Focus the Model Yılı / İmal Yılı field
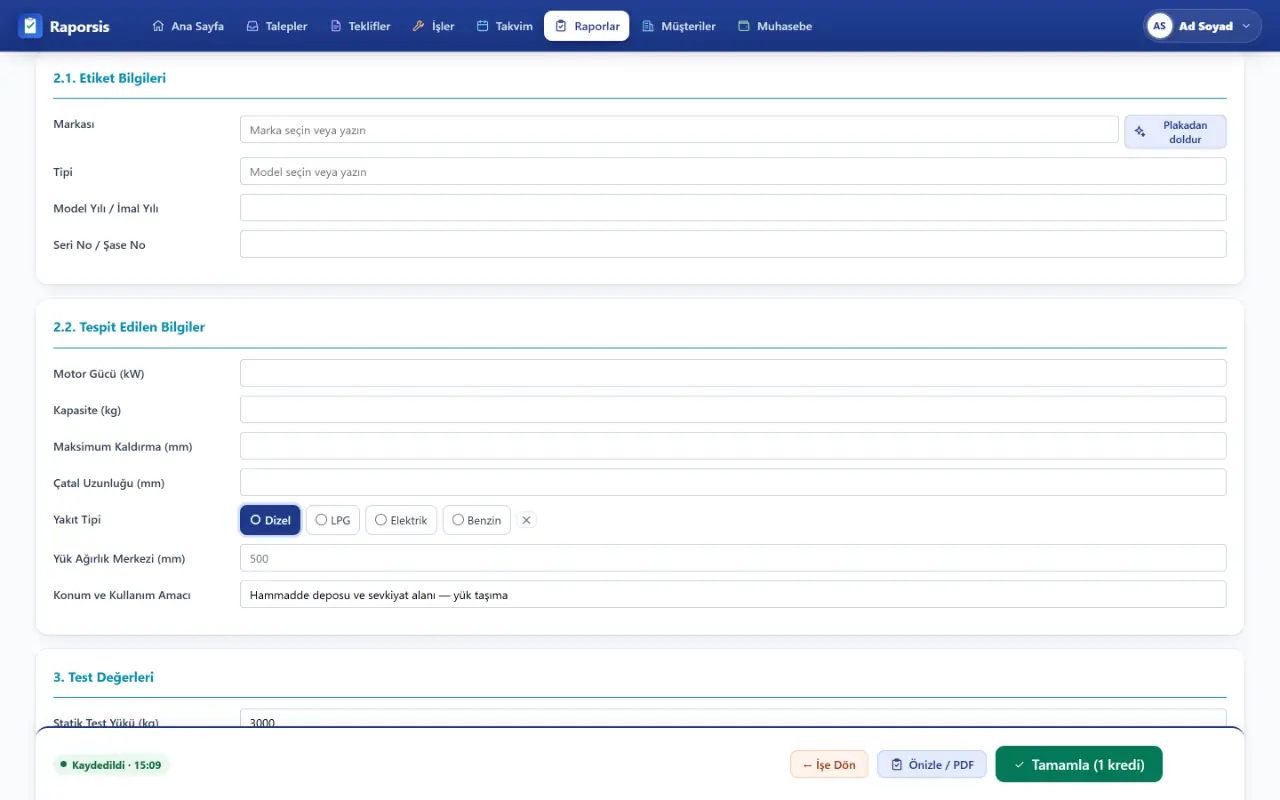The height and width of the screenshot is (800, 1280). [733, 208]
